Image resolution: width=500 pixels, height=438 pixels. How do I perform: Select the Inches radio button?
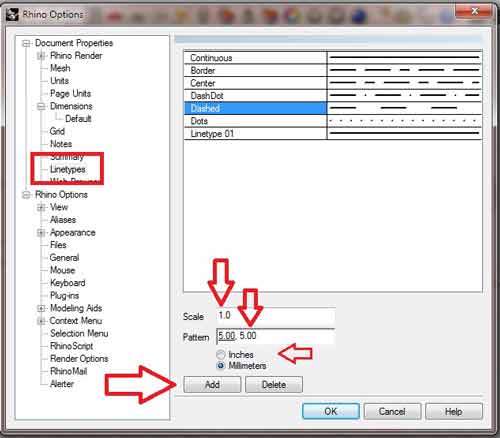pyautogui.click(x=221, y=354)
